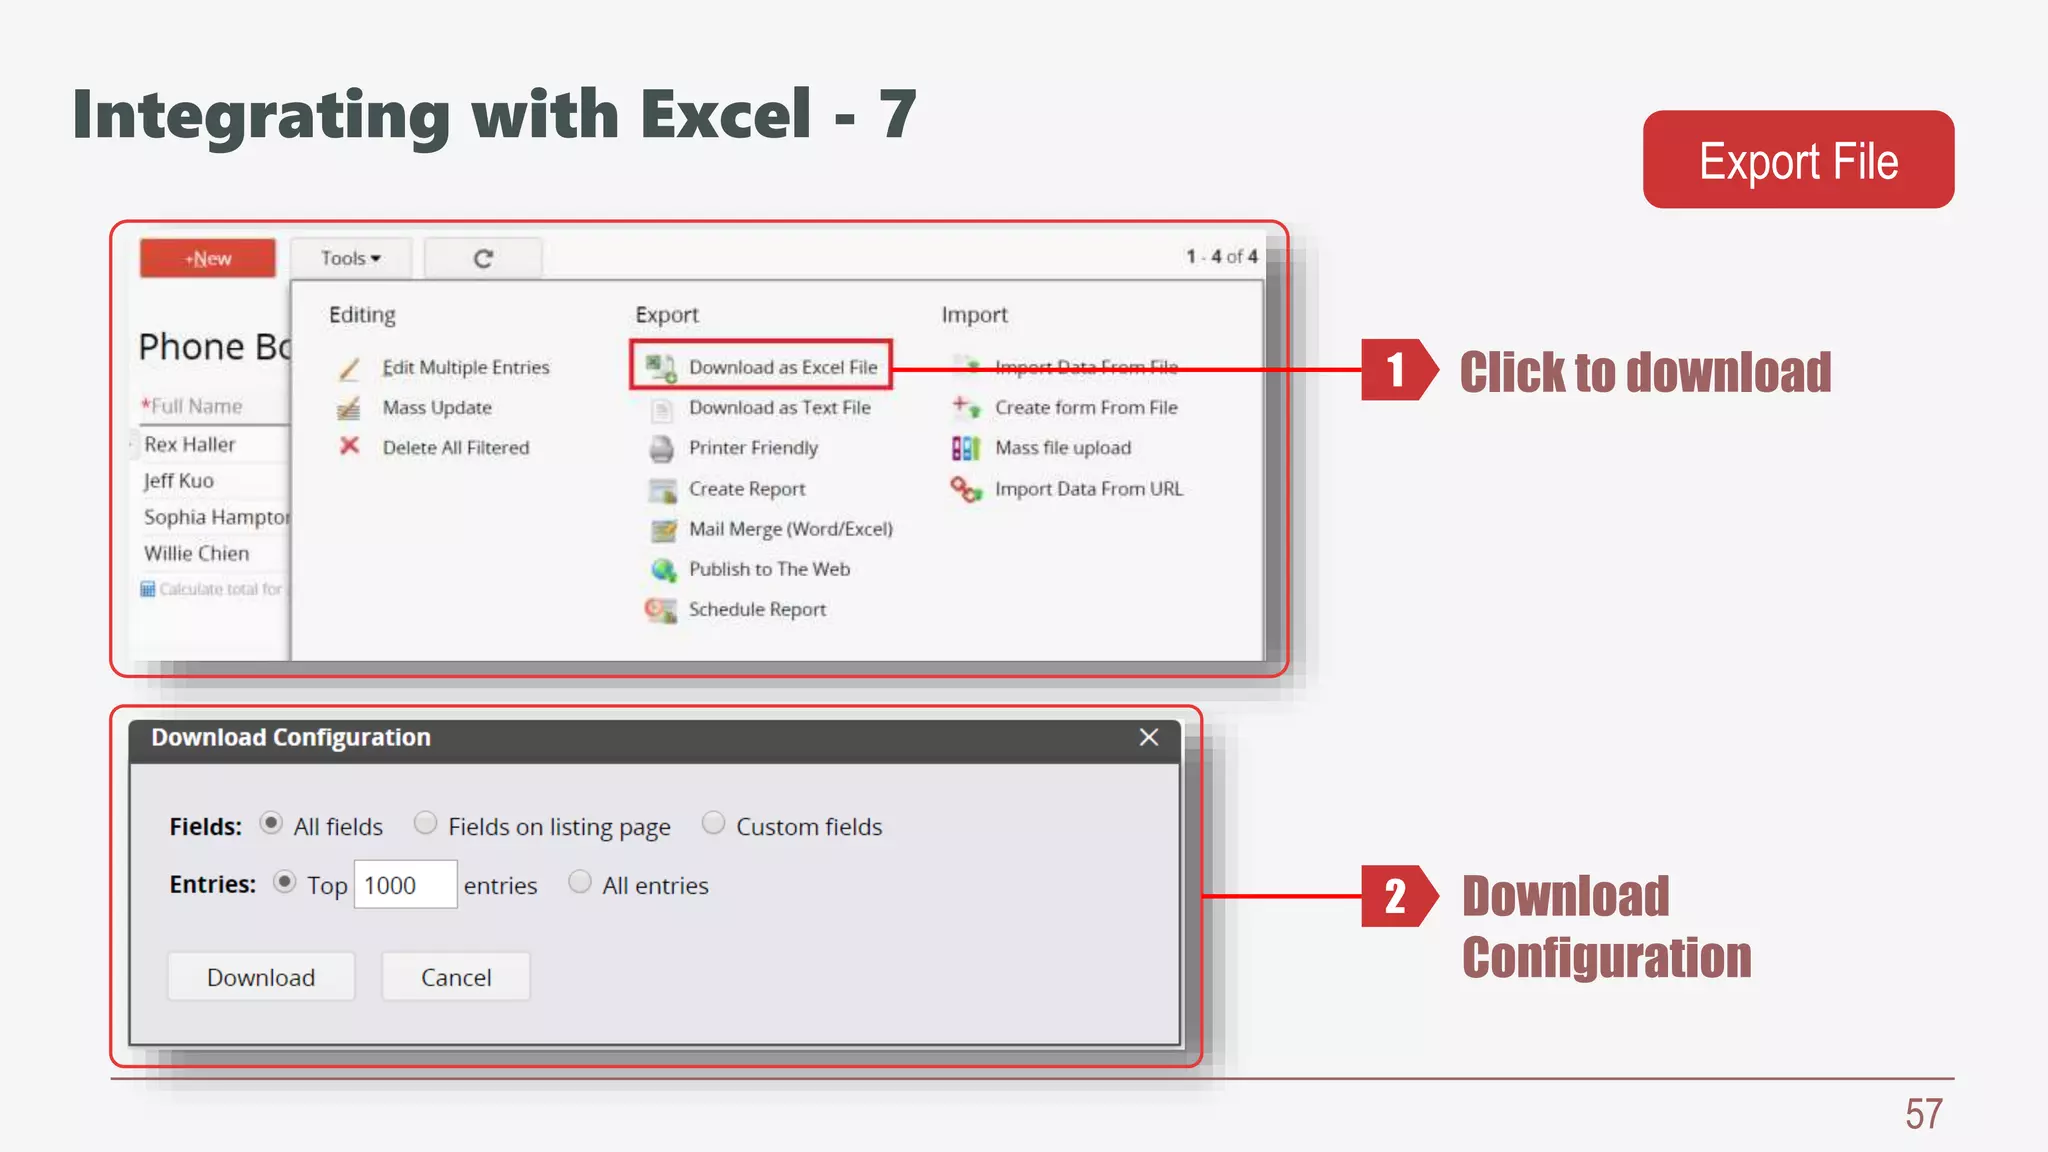This screenshot has width=2048, height=1152.
Task: Choose the All entries radio option
Action: (x=580, y=882)
